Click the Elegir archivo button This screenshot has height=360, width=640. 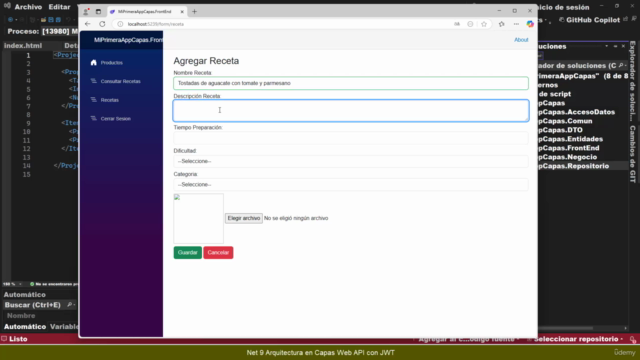click(x=244, y=218)
